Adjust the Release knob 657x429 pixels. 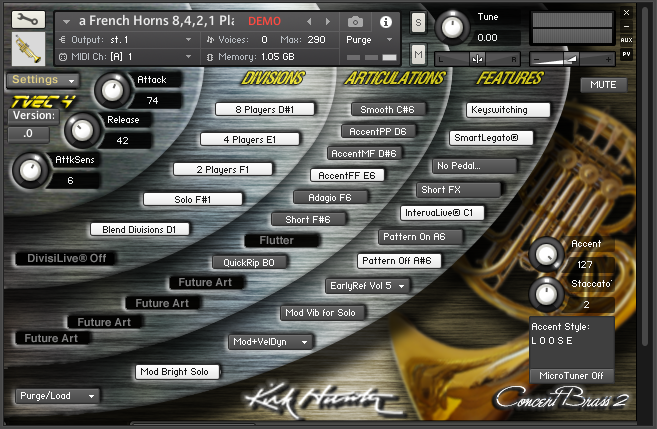tap(82, 130)
